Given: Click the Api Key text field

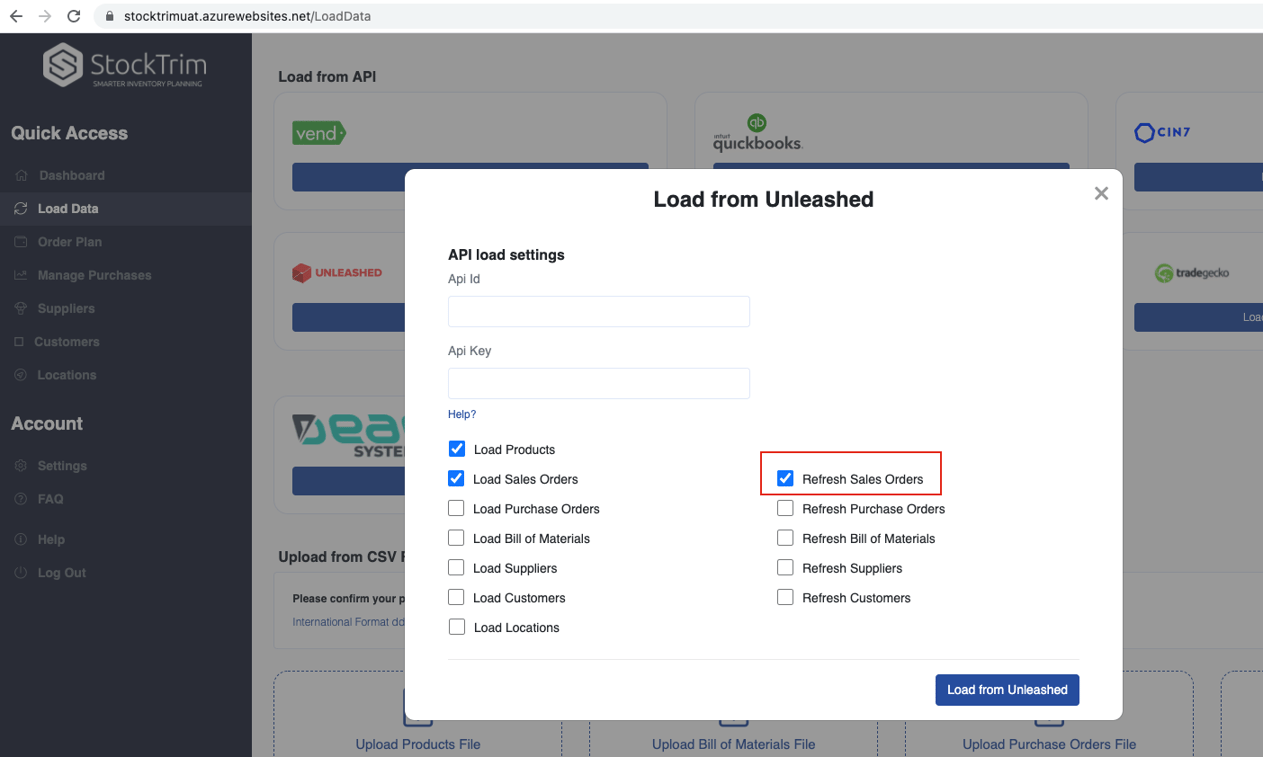Looking at the screenshot, I should 599,383.
